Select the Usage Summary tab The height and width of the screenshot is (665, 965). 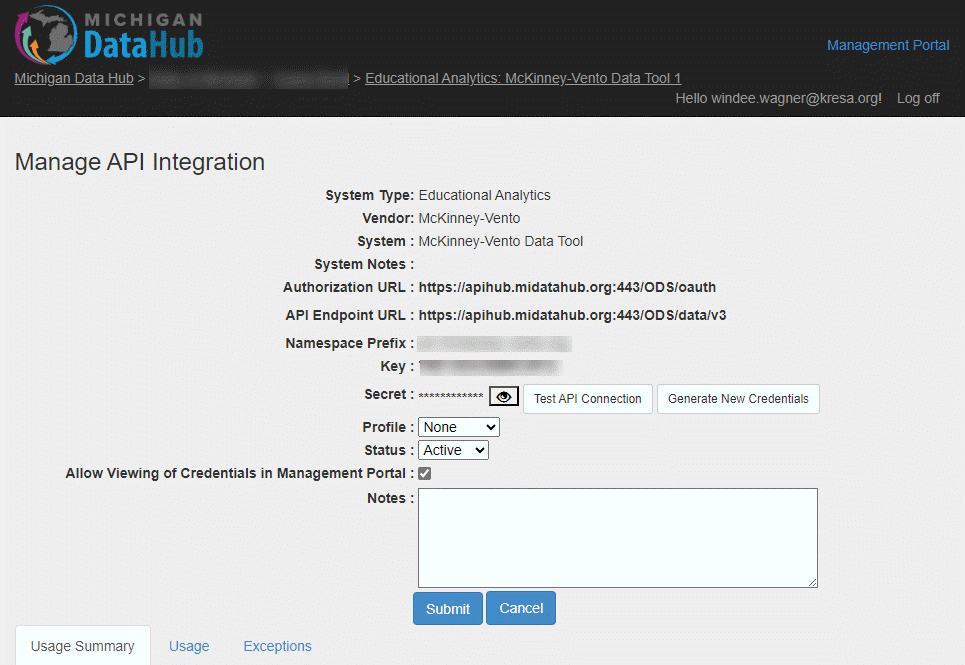click(x=82, y=646)
